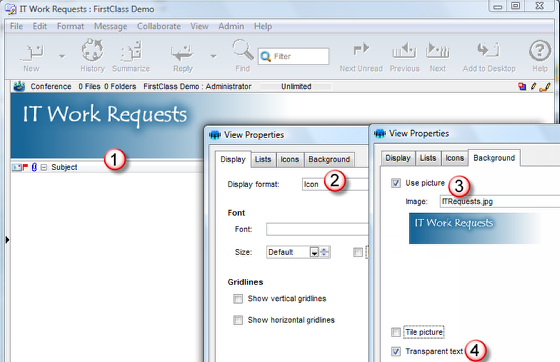Enable Show vertical gridlines
Viewport: 560px width, 362px height.
coord(238,298)
